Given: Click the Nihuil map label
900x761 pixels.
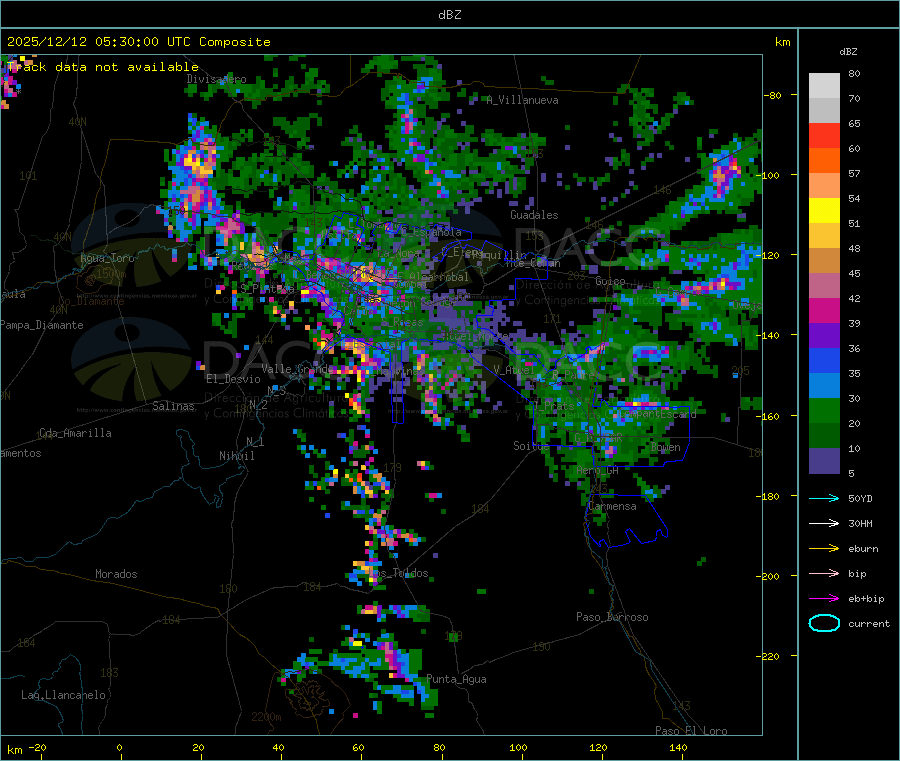Looking at the screenshot, I should click(236, 456).
